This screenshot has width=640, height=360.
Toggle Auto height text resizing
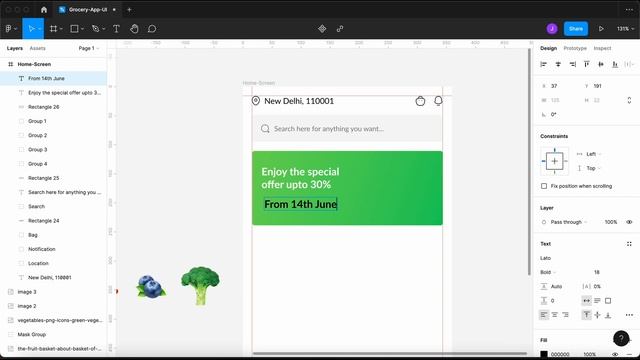point(597,300)
